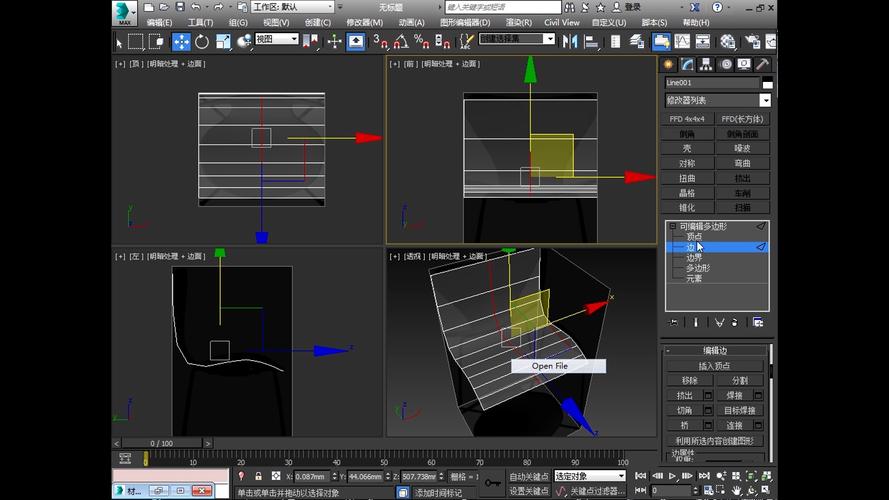Click the 利用所选内容创建图形 button
The image size is (889, 500).
click(714, 440)
